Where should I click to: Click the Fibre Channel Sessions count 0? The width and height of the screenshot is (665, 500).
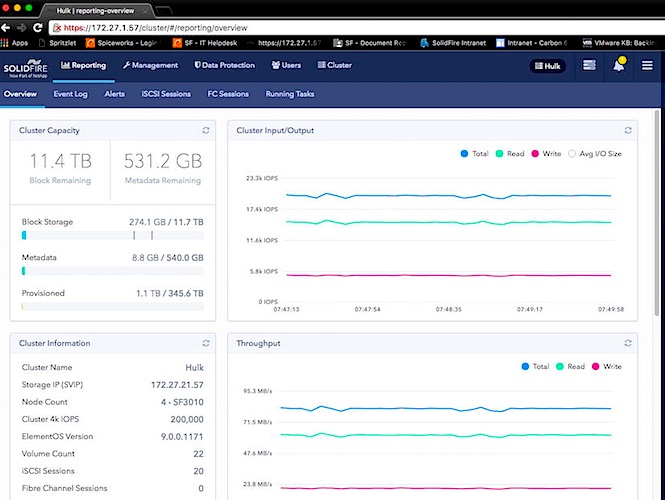tap(201, 488)
